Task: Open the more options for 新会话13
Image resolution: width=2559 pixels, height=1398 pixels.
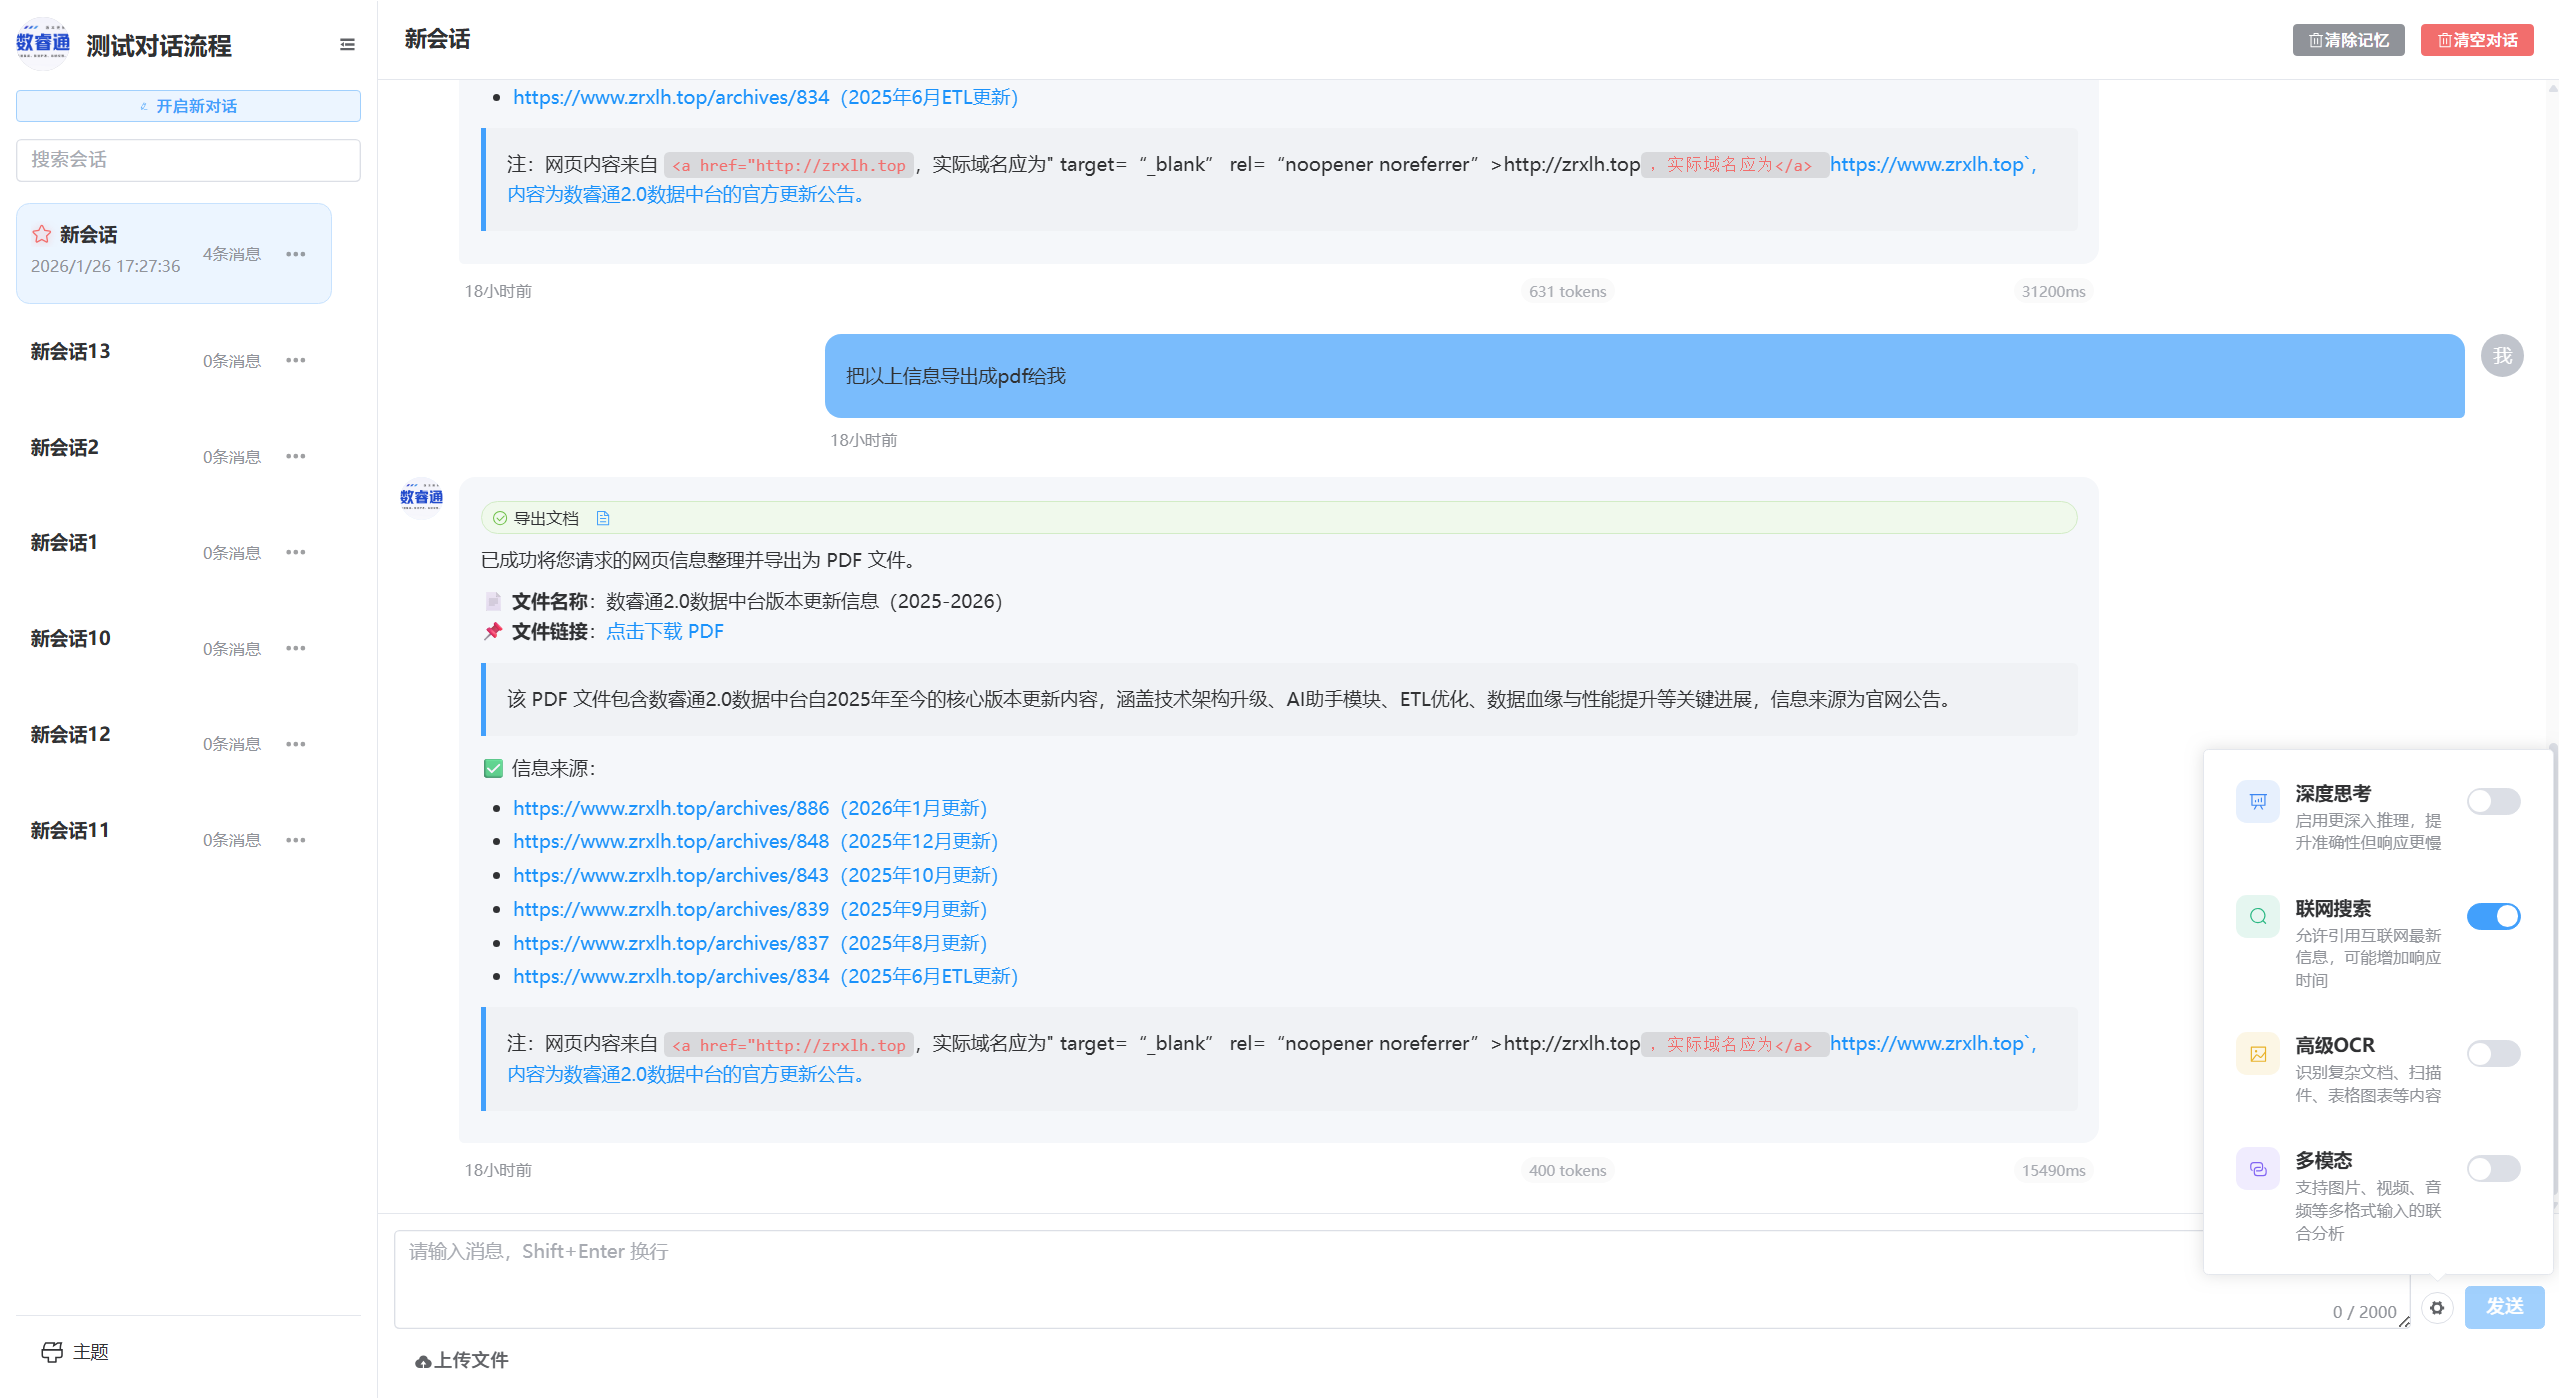Action: 295,360
